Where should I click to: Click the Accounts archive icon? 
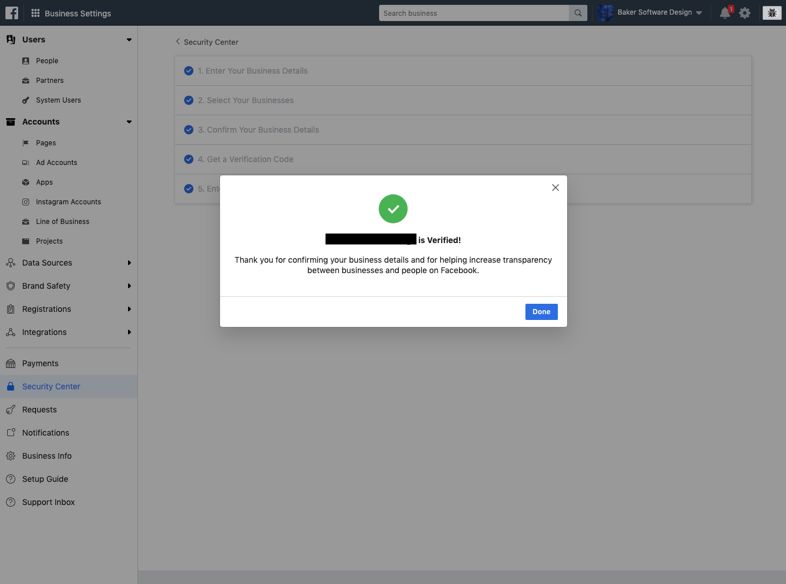point(11,122)
